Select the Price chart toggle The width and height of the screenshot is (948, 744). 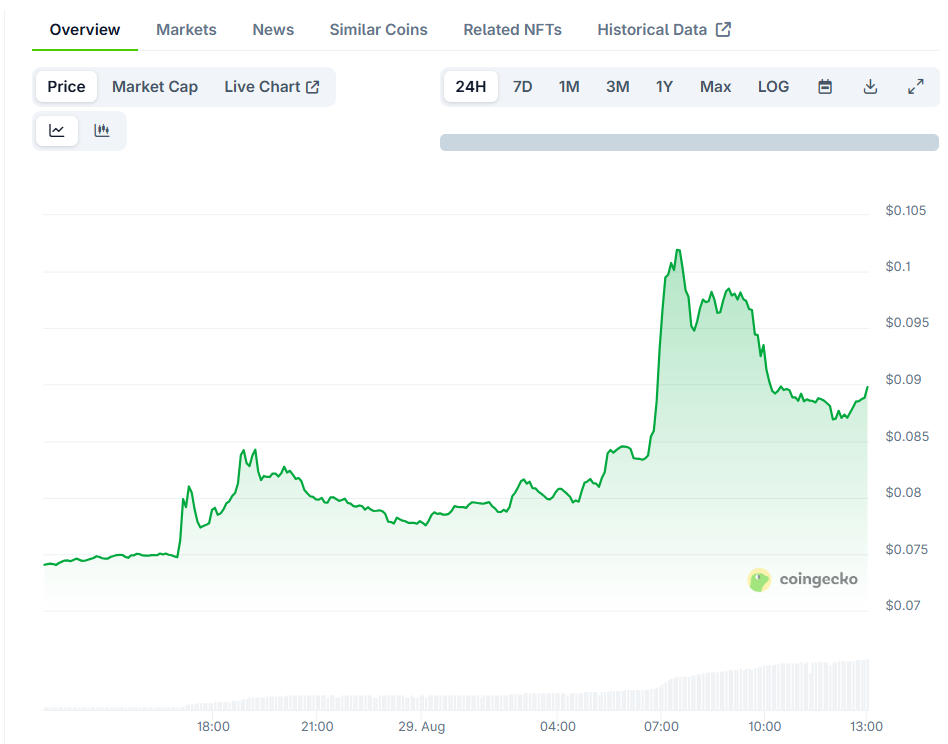coord(67,87)
